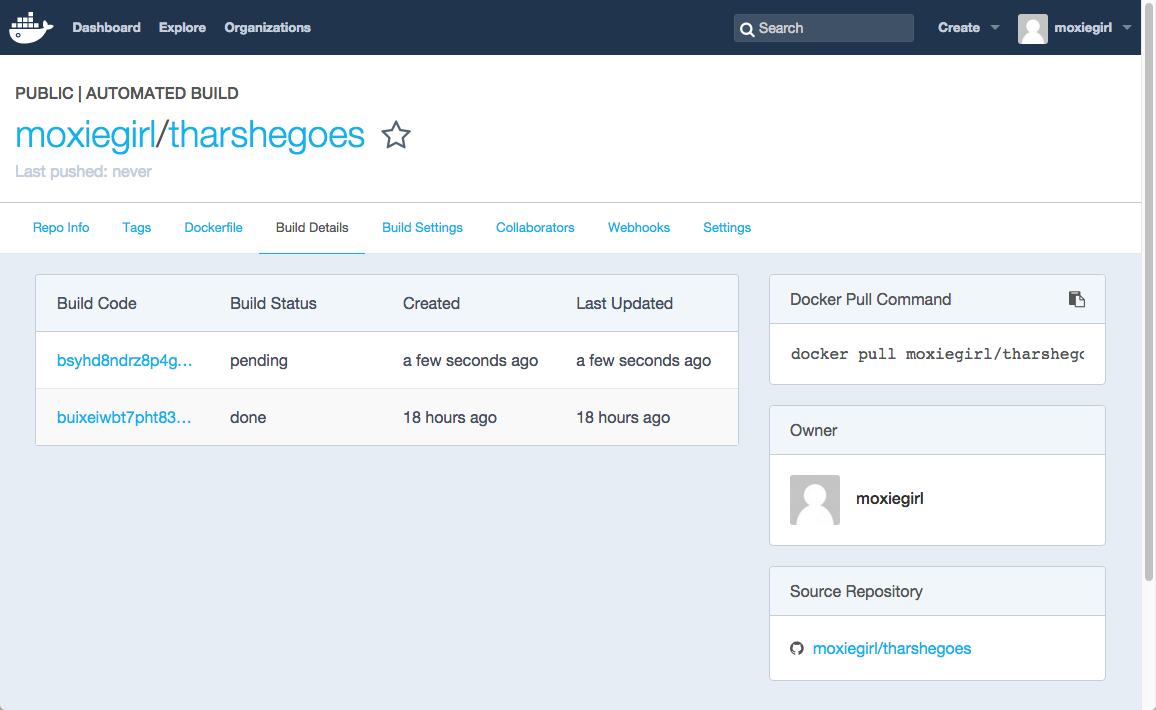The width and height of the screenshot is (1156, 710).
Task: Open the done build buixeiwbt7pht83
Action: (124, 417)
